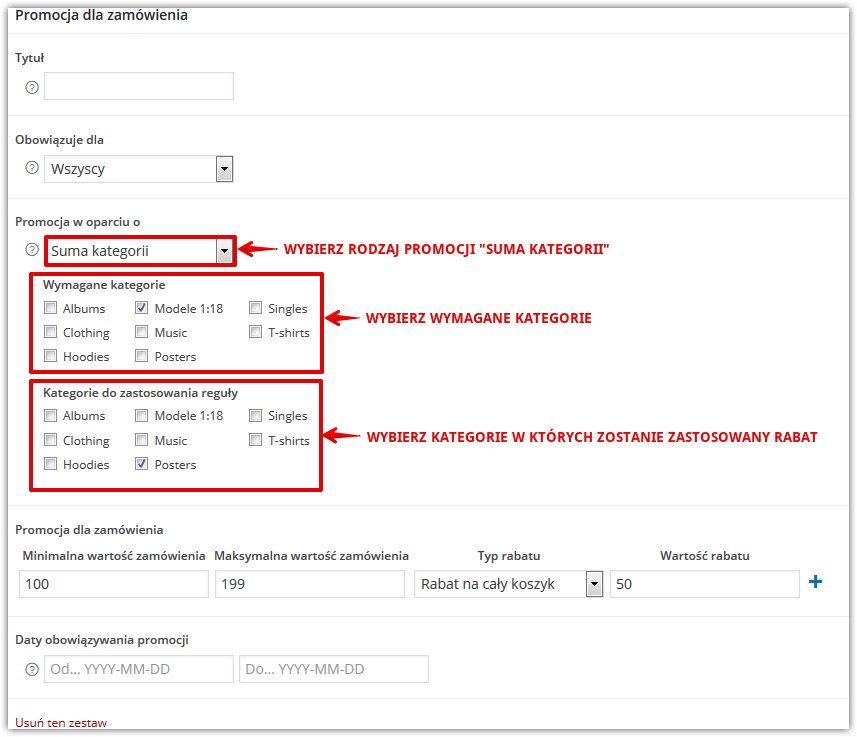Check Music in Kategorie do zastosowania reguły
Screen dimensions: 857x737
click(142, 440)
